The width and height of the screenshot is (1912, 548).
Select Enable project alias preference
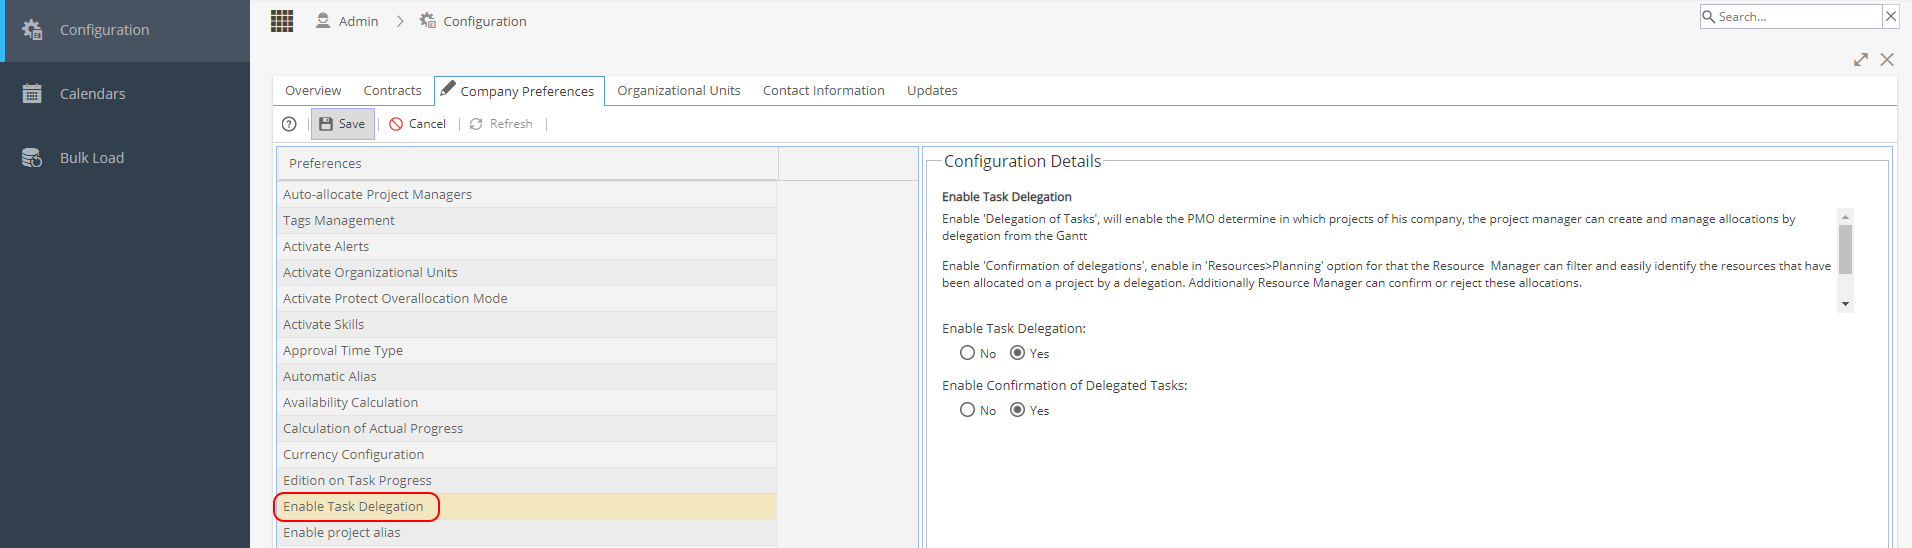click(527, 532)
